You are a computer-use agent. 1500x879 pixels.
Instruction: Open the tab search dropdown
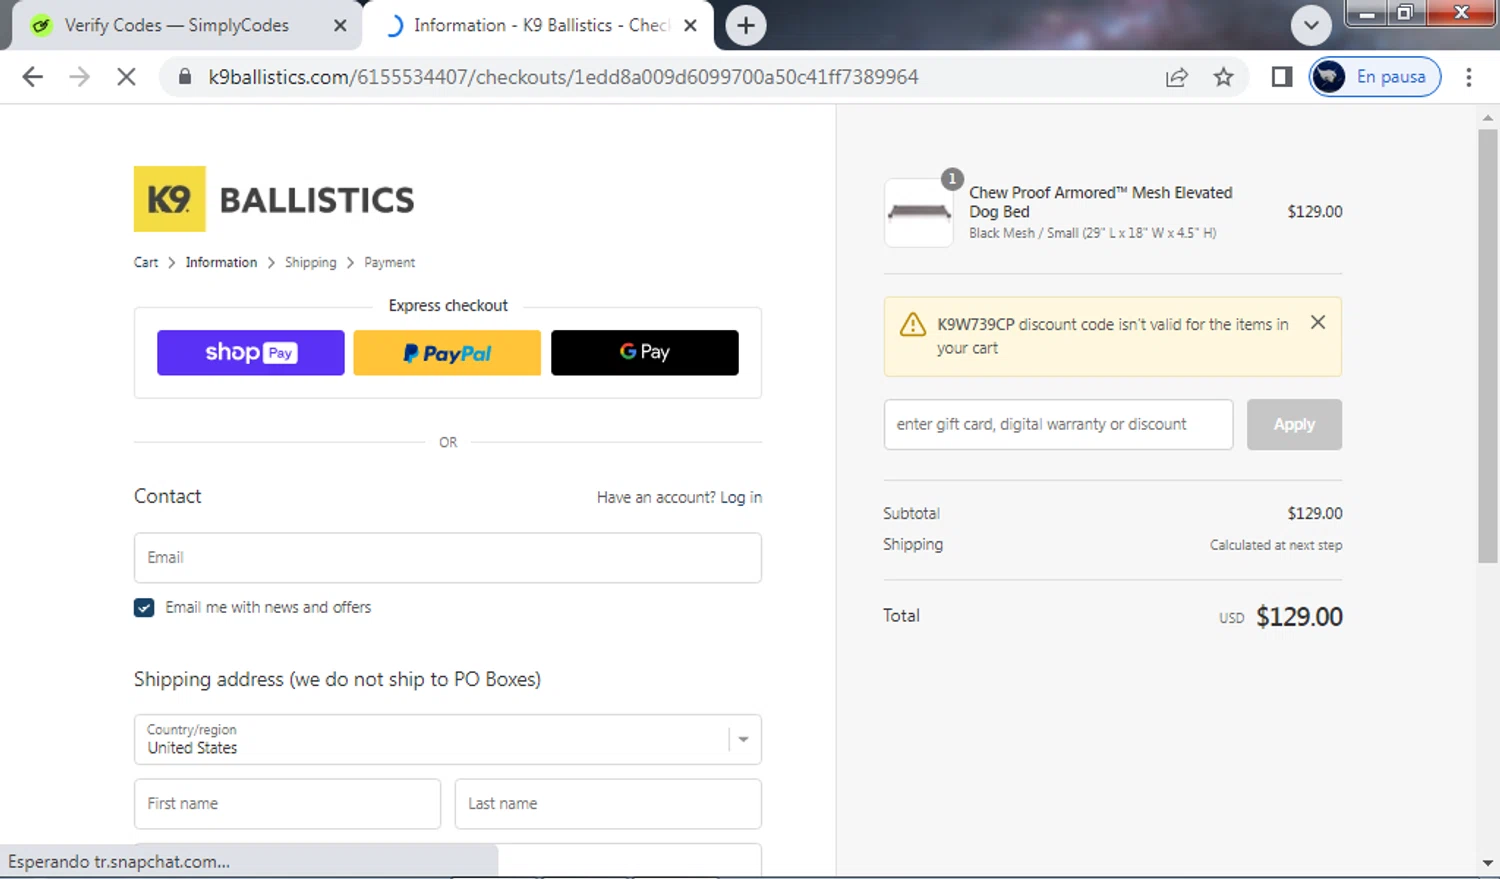click(1310, 26)
